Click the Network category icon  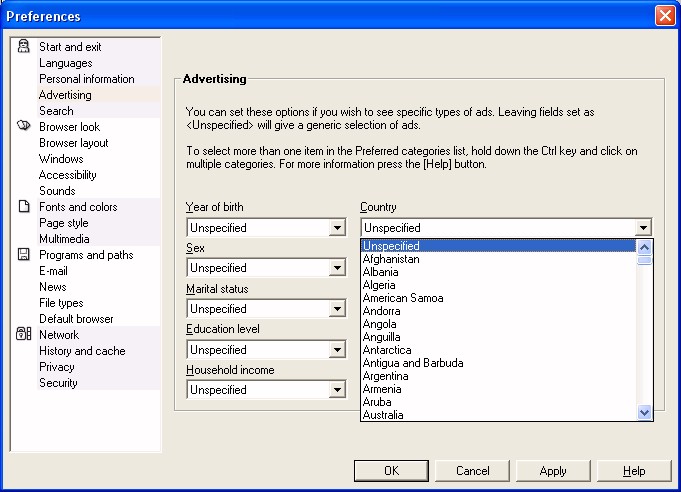click(24, 335)
